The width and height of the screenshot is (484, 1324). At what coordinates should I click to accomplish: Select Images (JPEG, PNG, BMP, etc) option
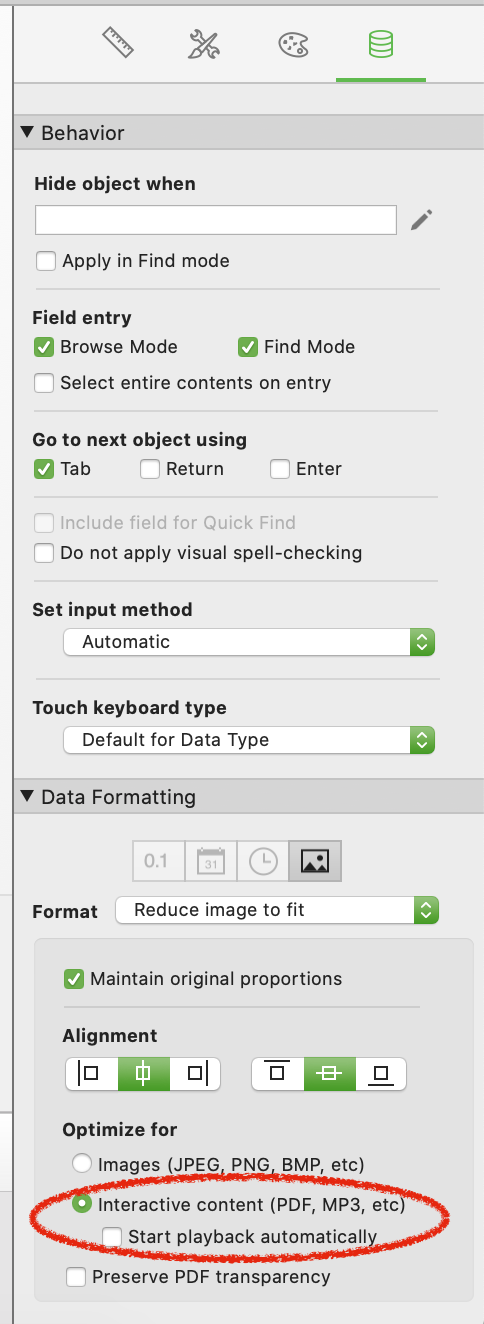[x=81, y=1164]
